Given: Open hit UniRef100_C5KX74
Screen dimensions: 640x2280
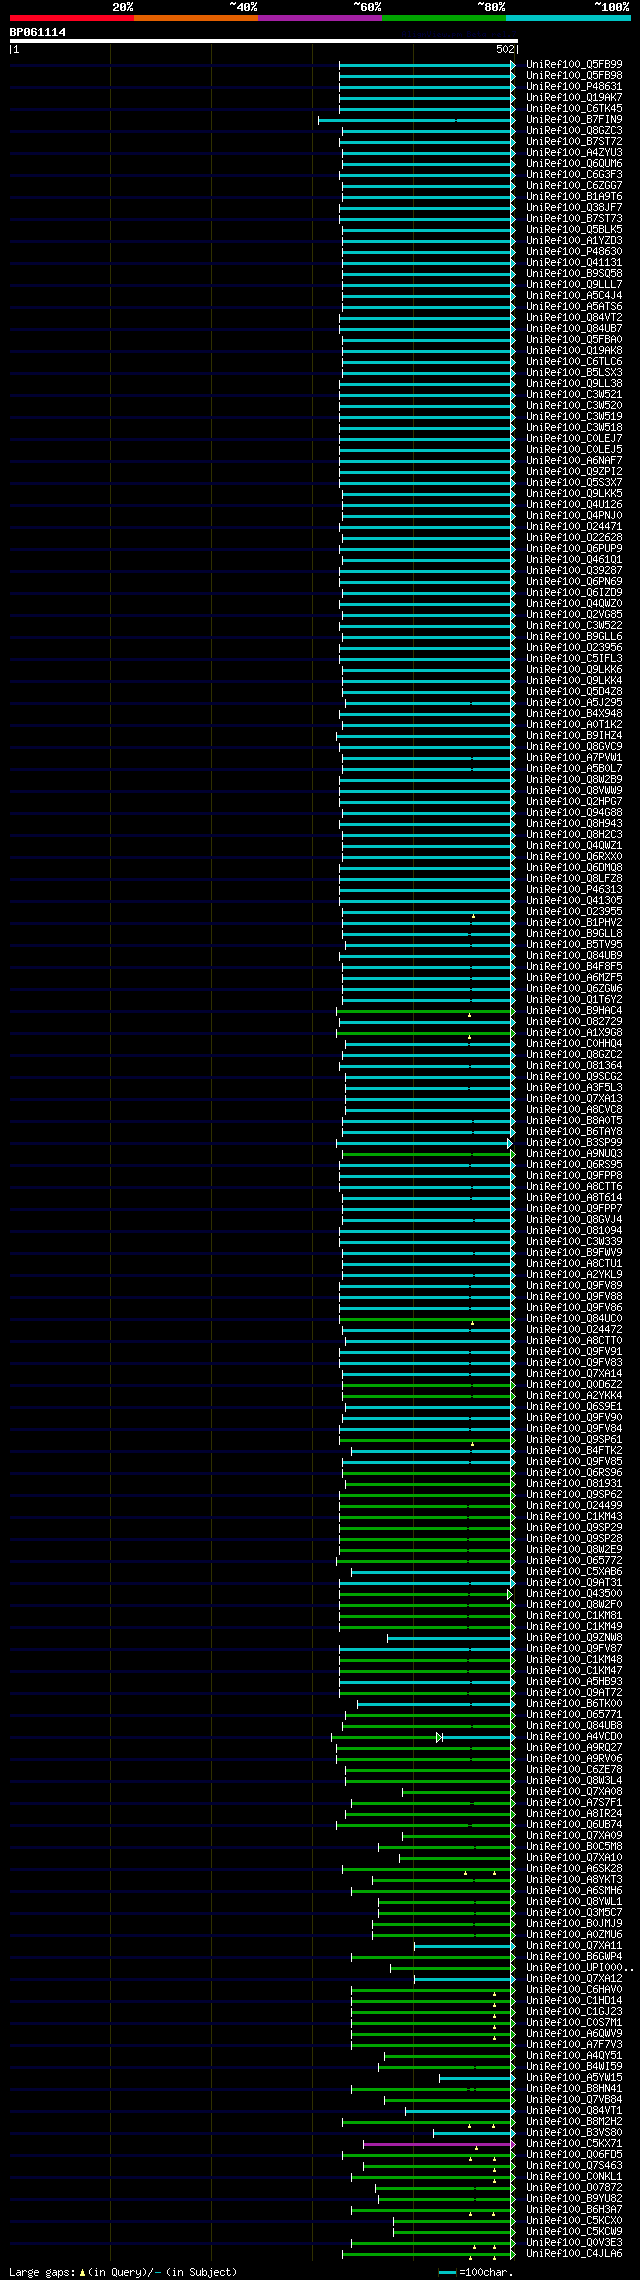Looking at the screenshot, I should coord(574,2143).
